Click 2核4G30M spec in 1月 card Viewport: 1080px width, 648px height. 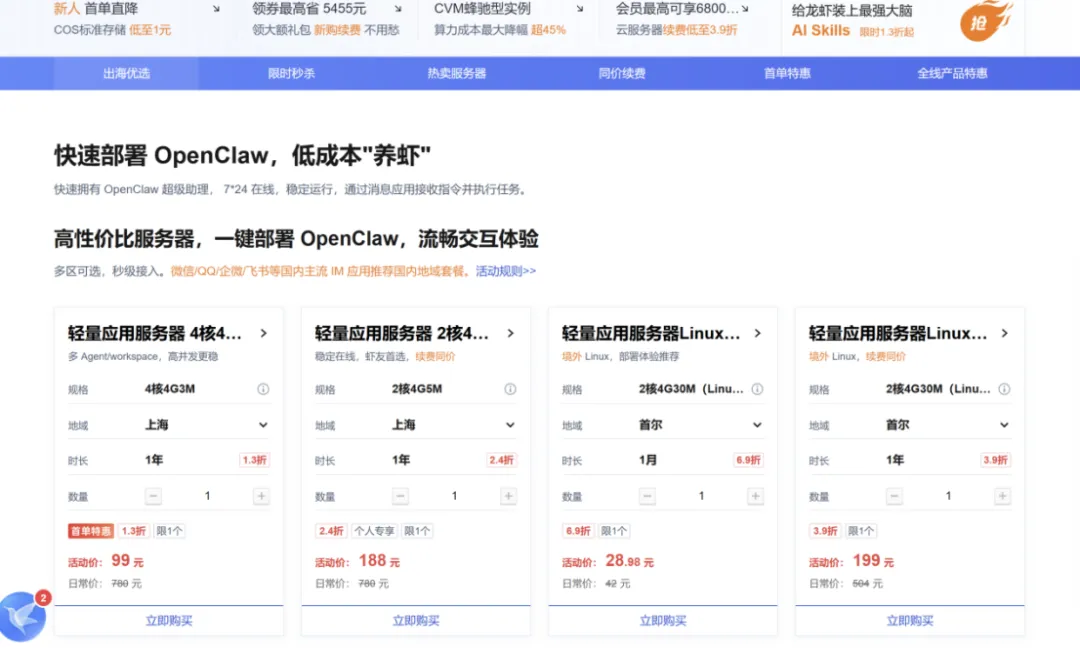tap(691, 389)
